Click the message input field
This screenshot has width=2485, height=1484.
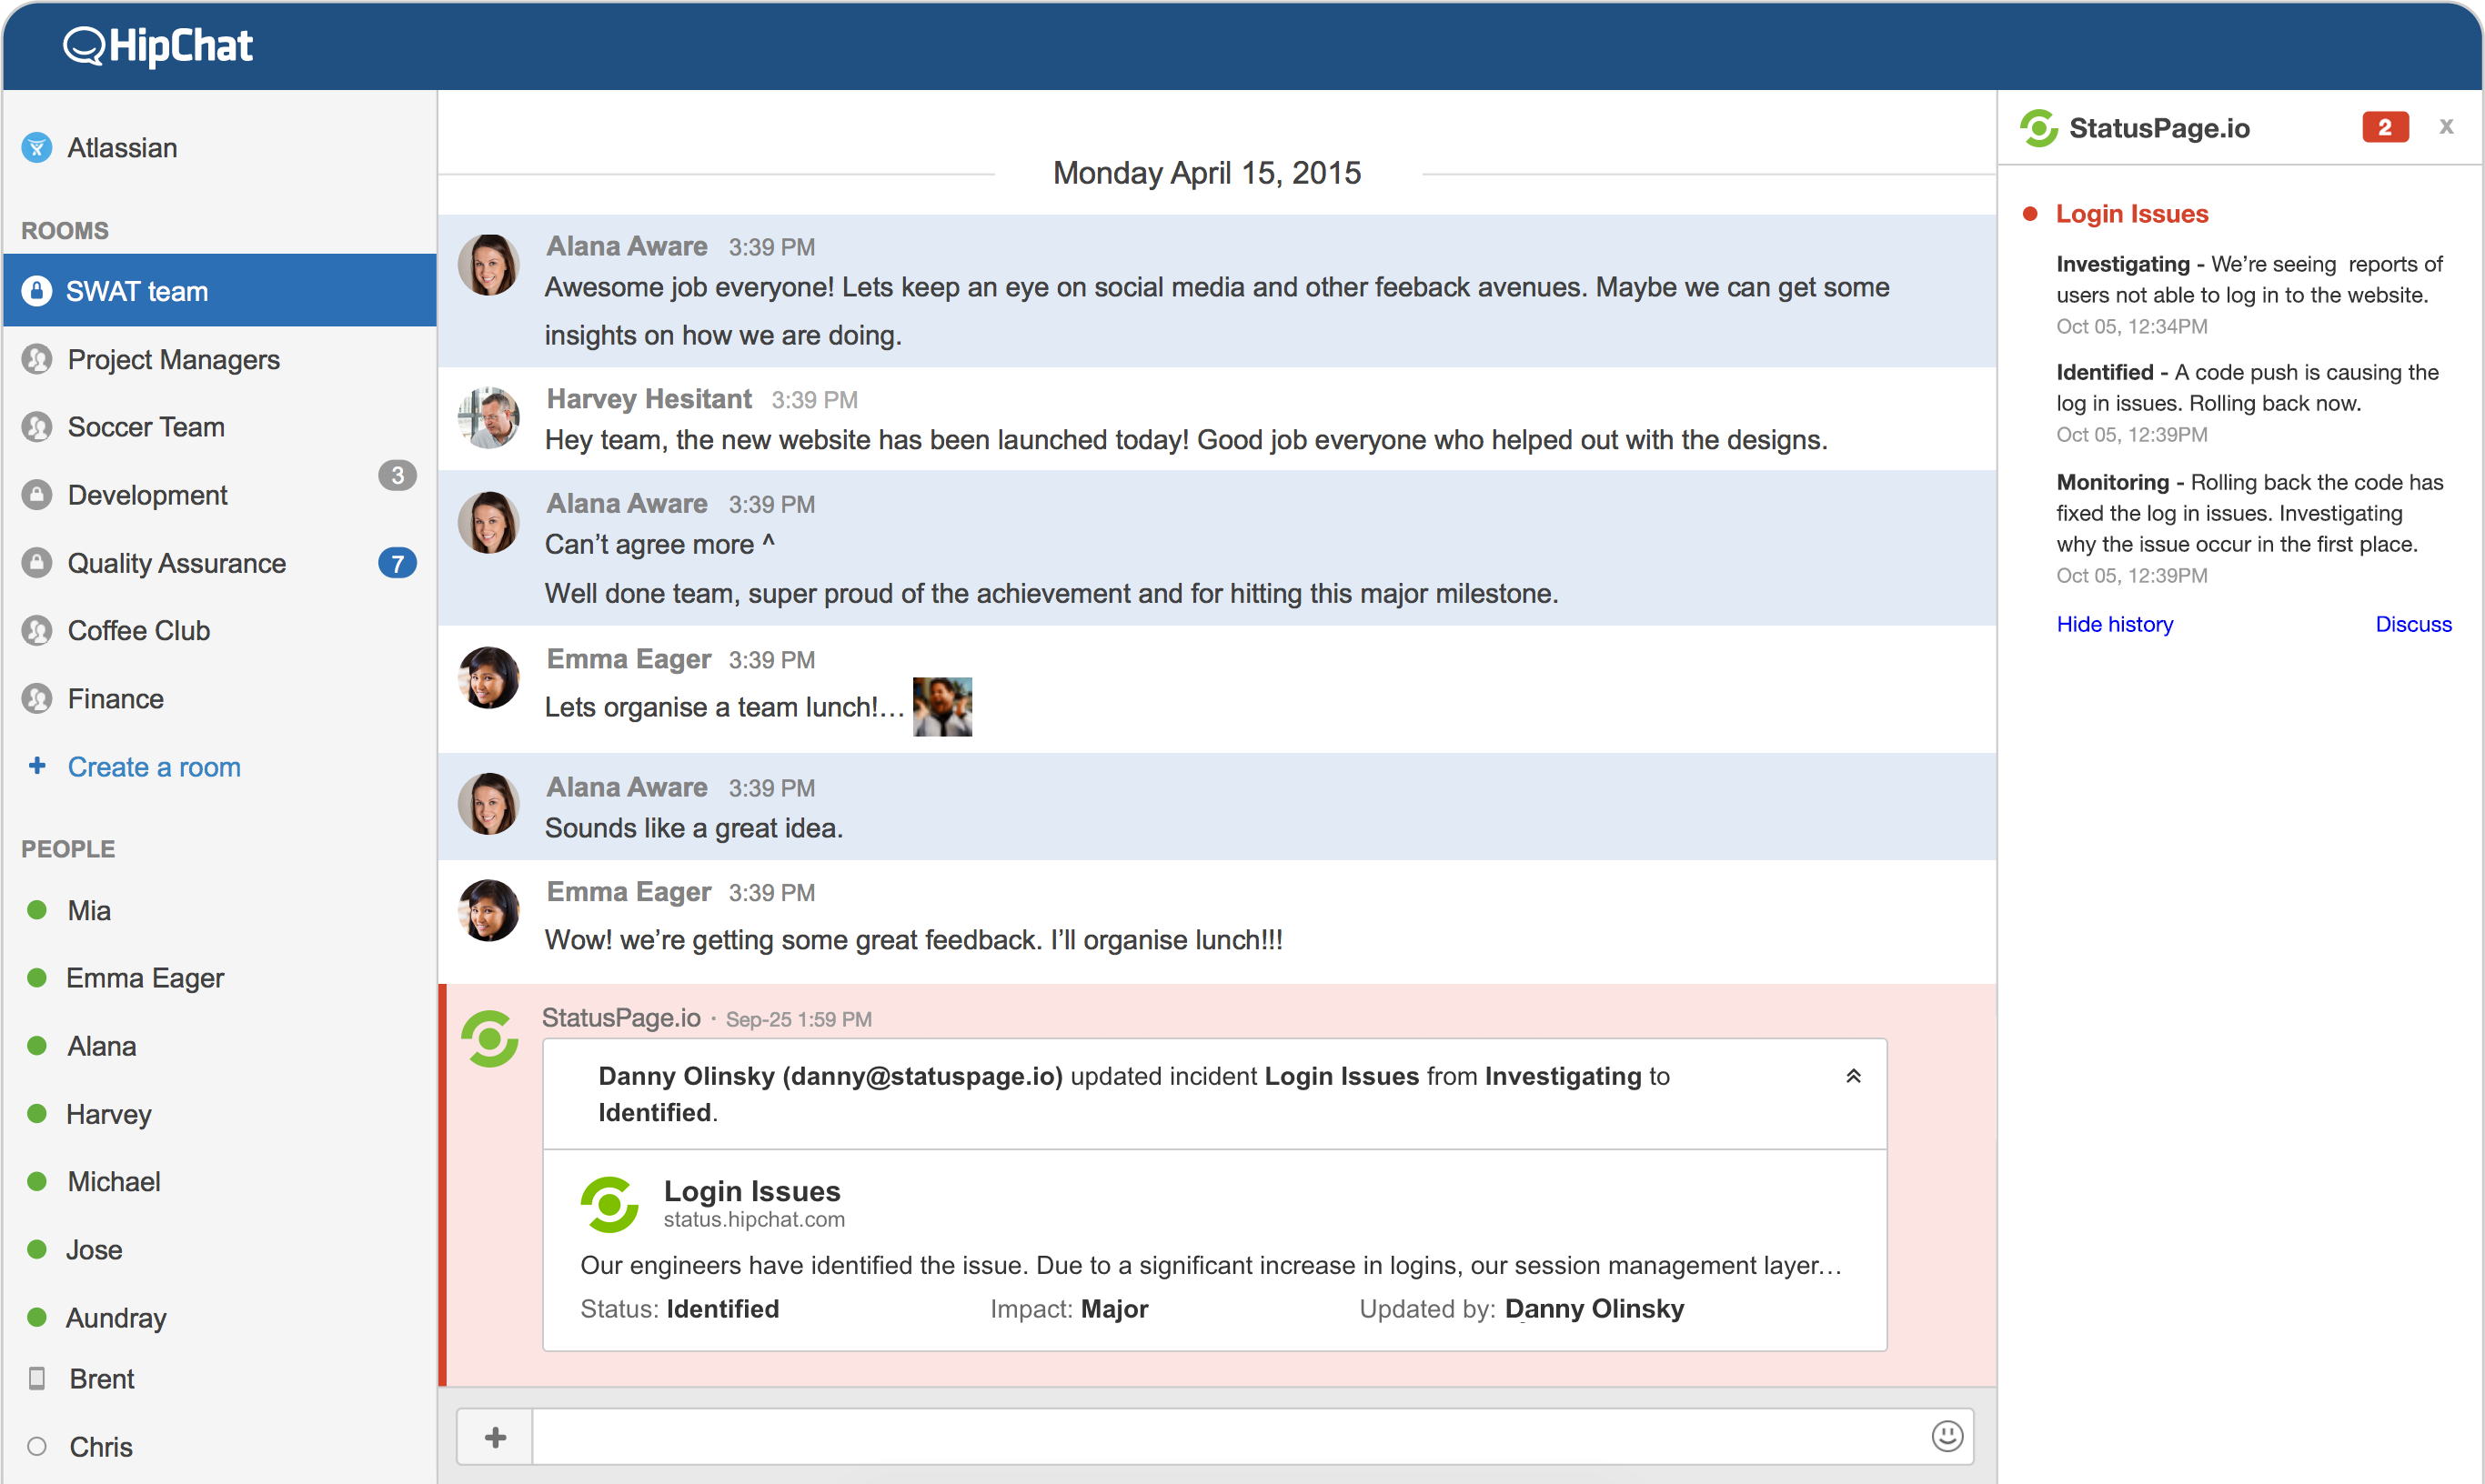point(1230,1437)
